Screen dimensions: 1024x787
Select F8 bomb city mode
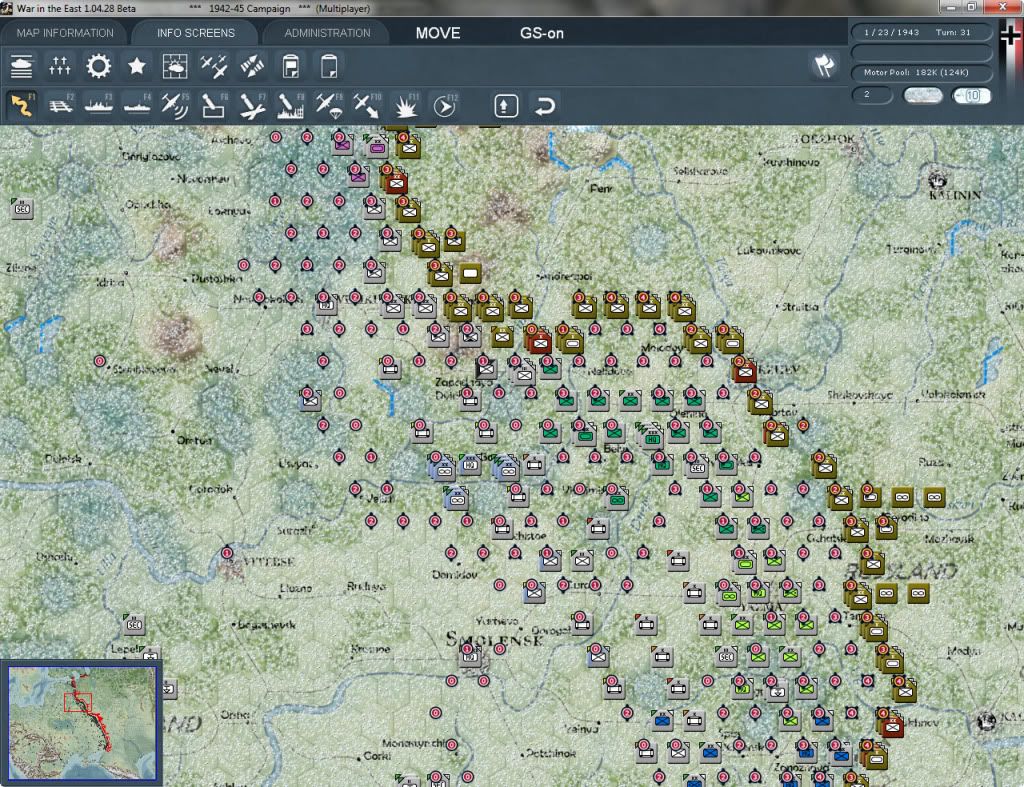[291, 105]
